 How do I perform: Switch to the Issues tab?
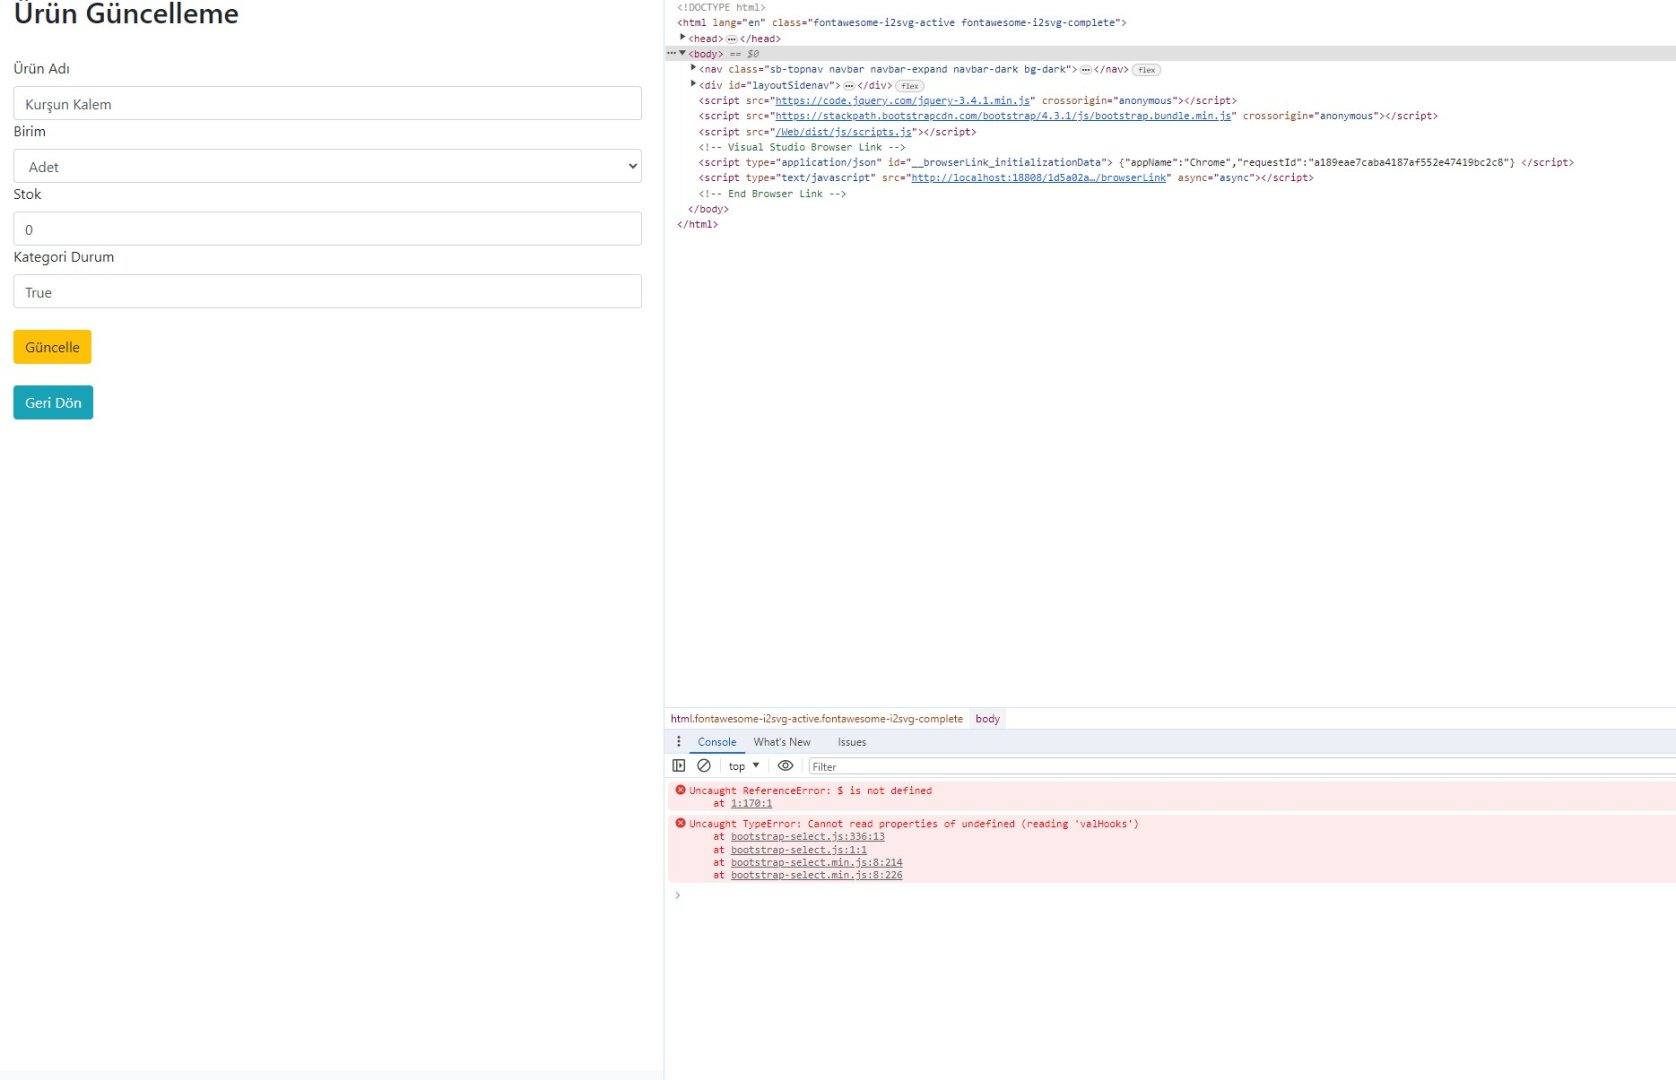coord(852,742)
